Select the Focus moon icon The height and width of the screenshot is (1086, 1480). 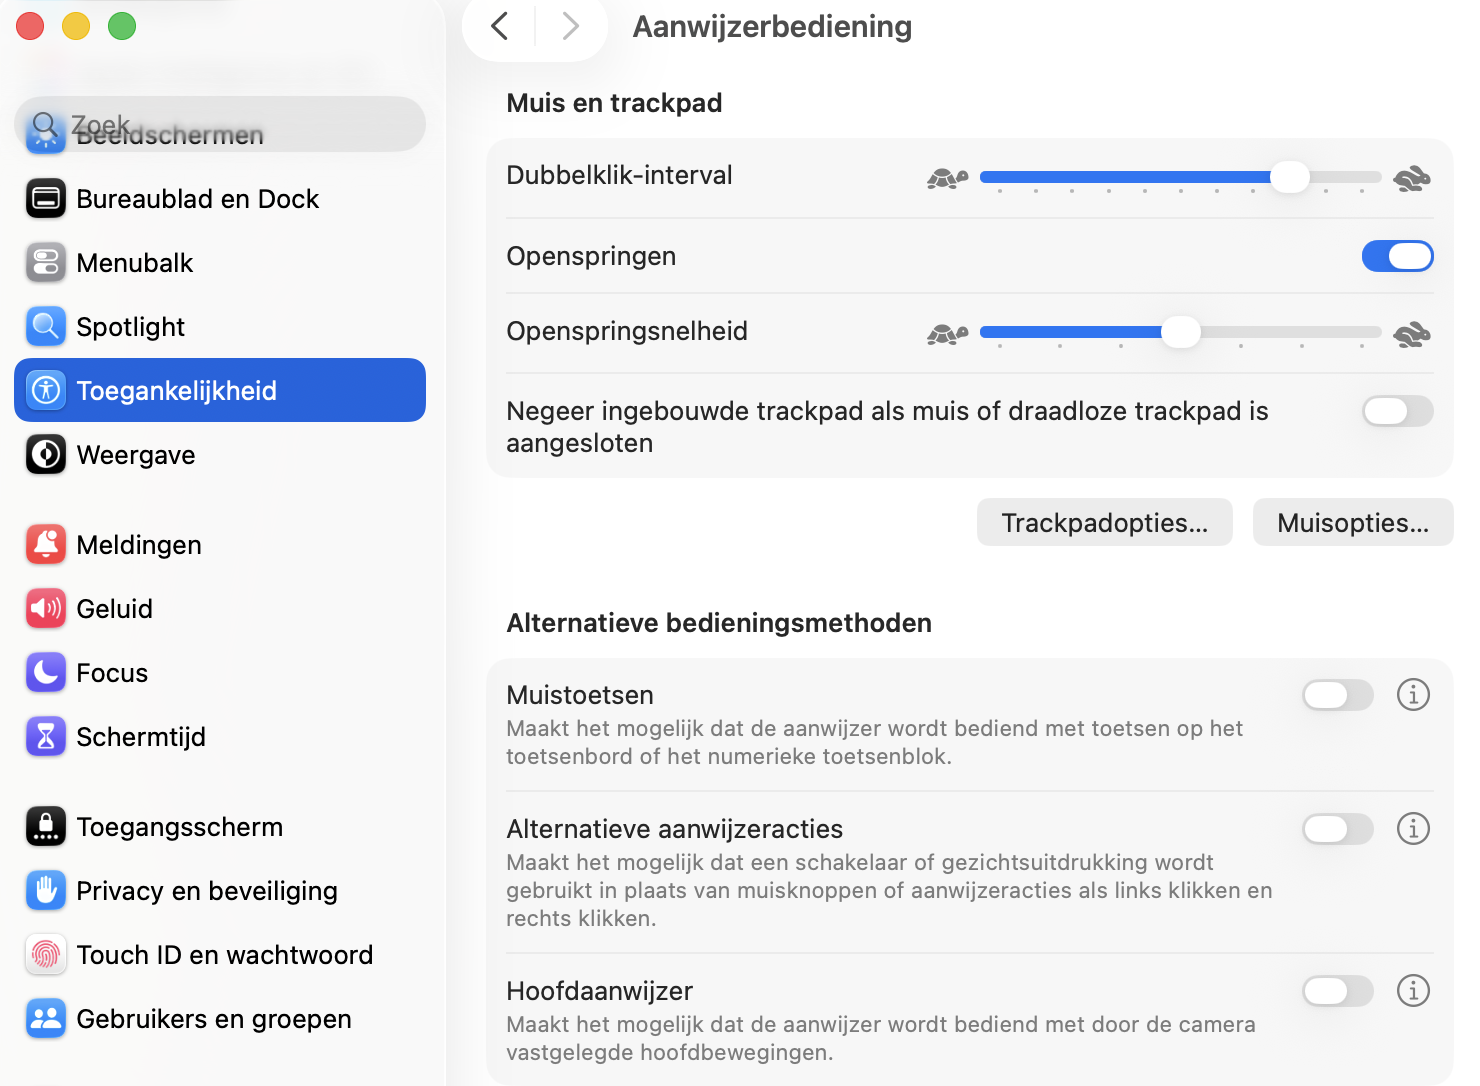click(45, 672)
